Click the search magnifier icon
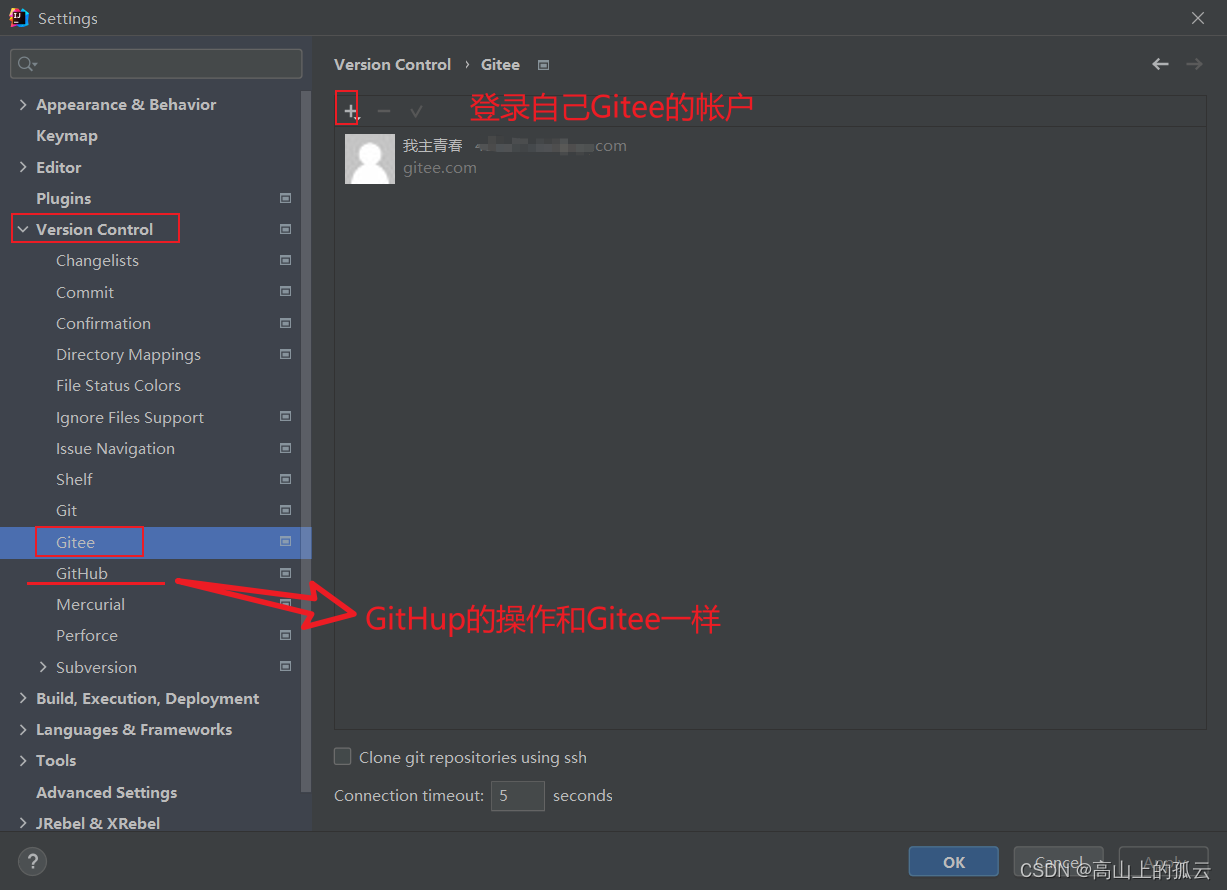The image size is (1227, 890). coord(26,64)
